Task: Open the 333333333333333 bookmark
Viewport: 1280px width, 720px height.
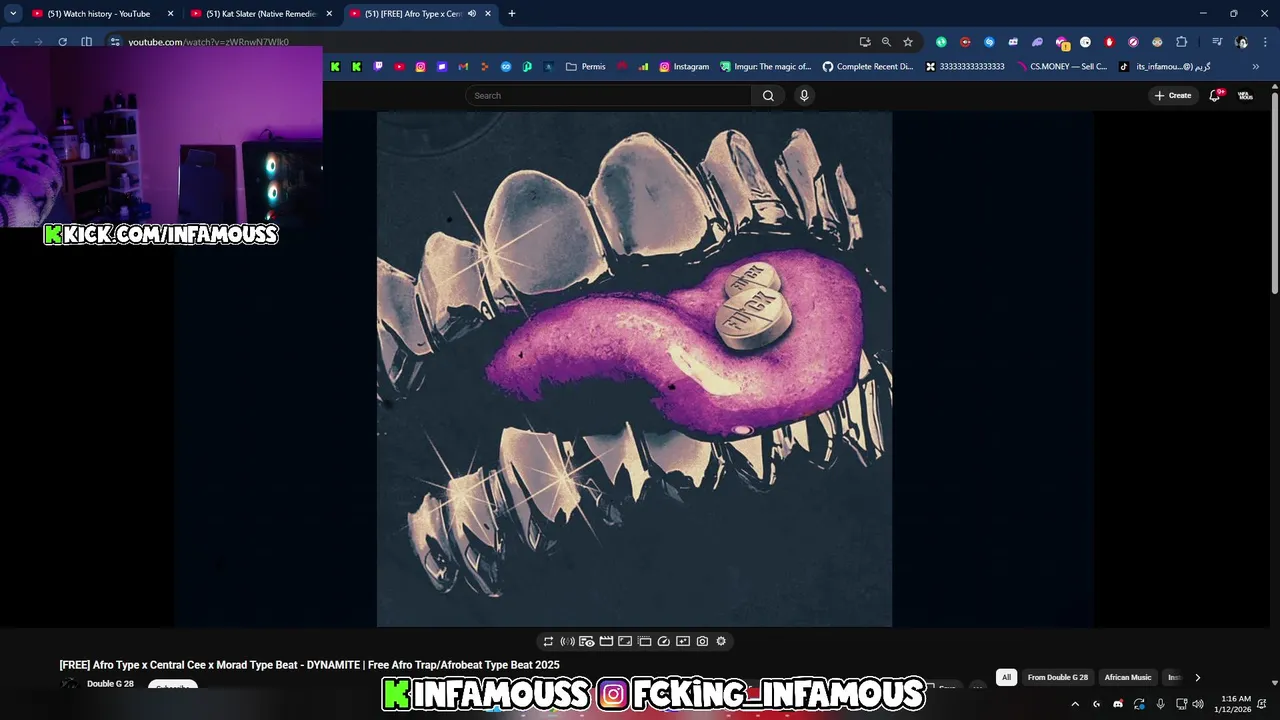Action: click(965, 67)
